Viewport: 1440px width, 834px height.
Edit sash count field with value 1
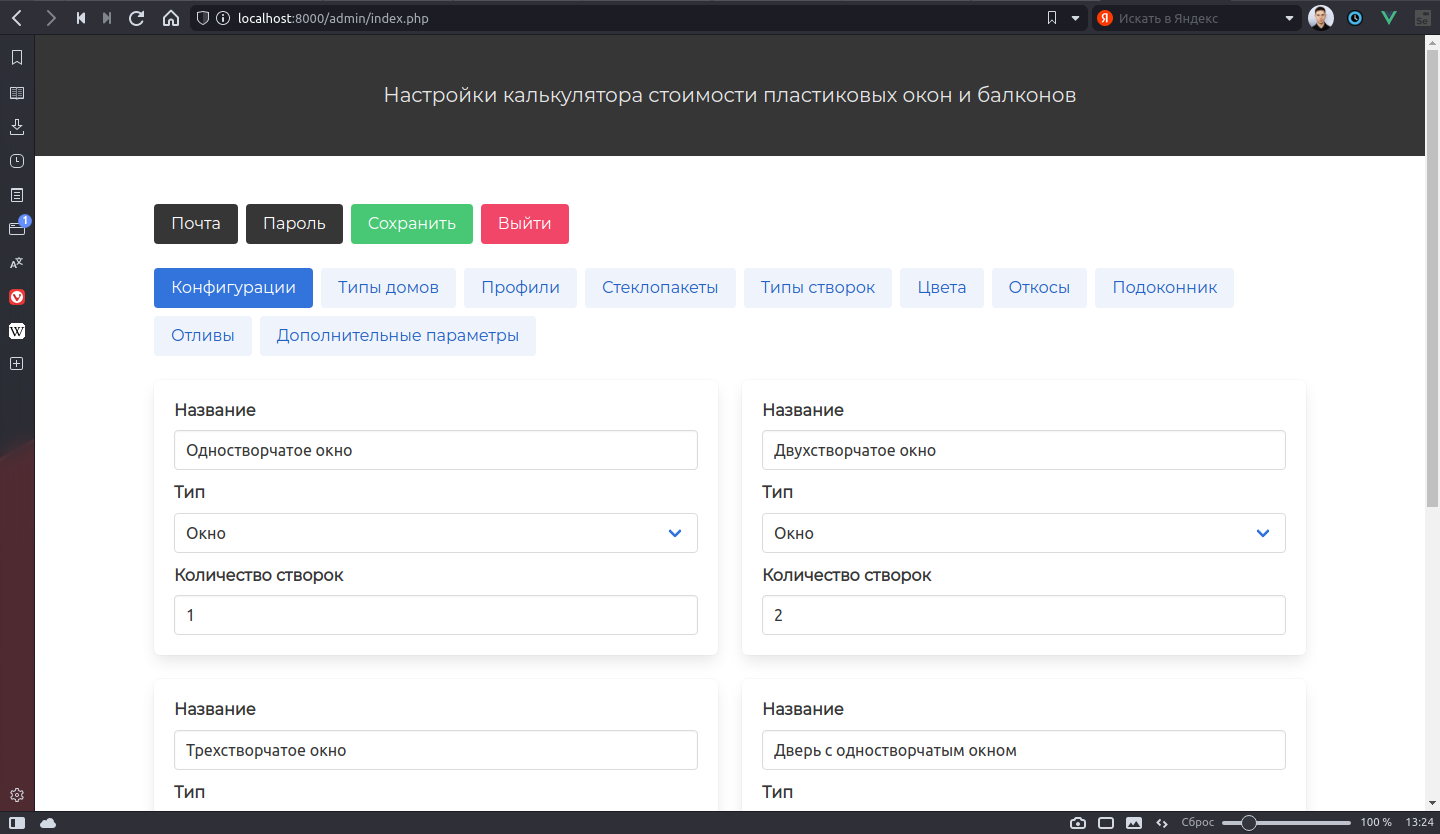click(436, 615)
